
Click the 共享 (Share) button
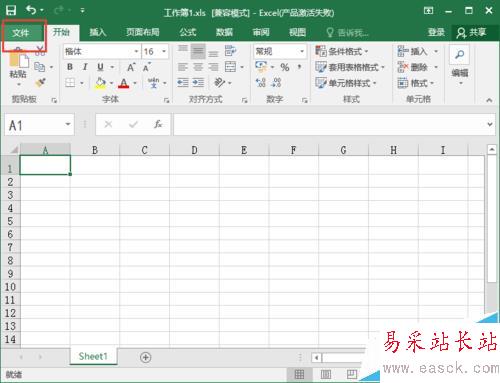point(472,32)
